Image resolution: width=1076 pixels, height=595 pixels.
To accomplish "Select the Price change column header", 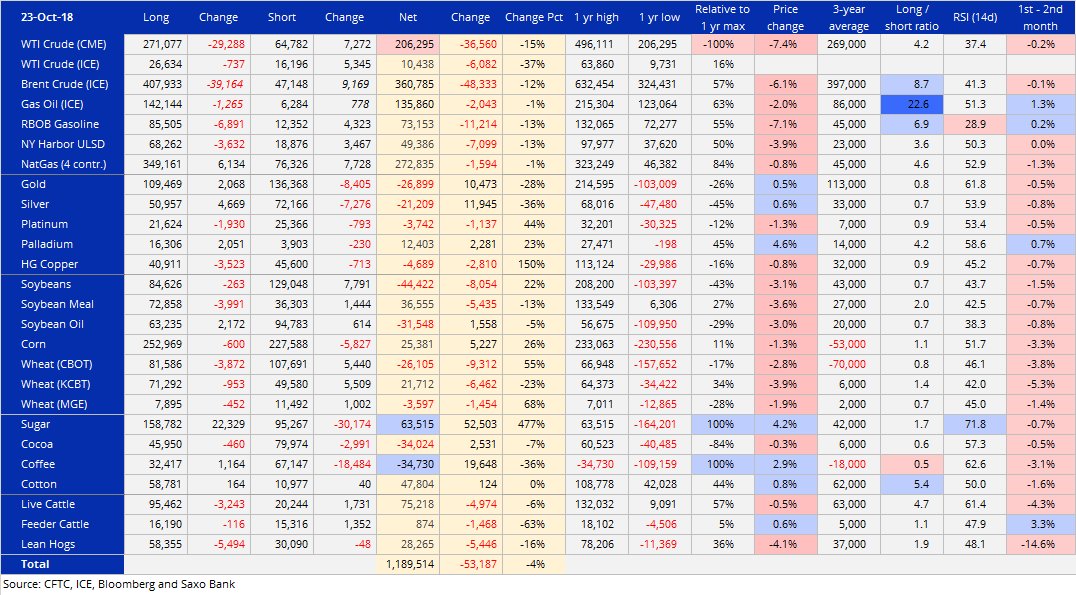I will point(785,17).
